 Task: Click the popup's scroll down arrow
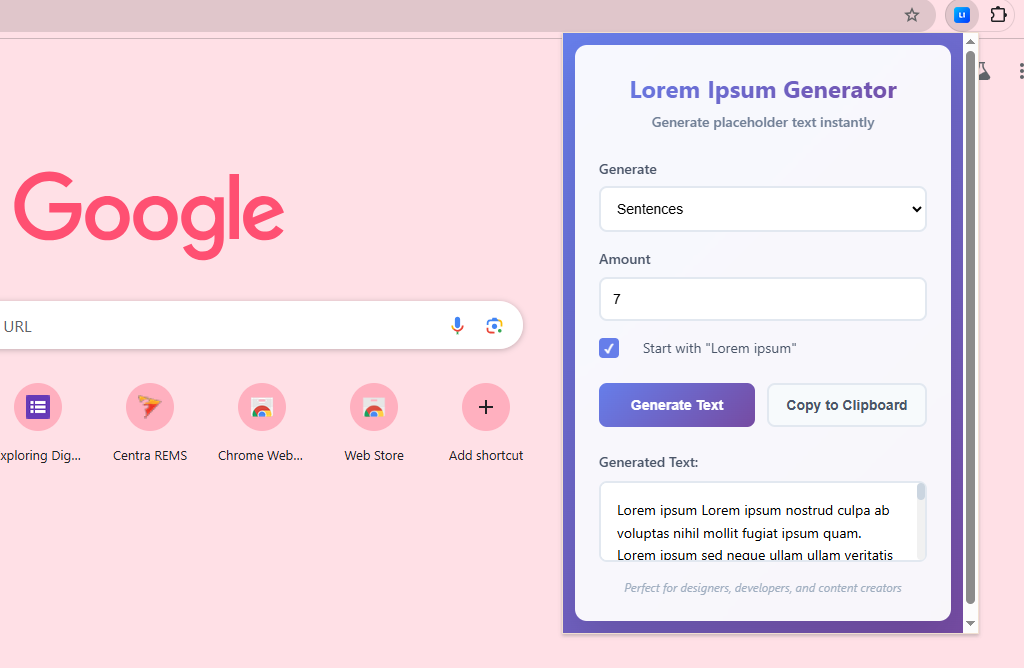[969, 623]
